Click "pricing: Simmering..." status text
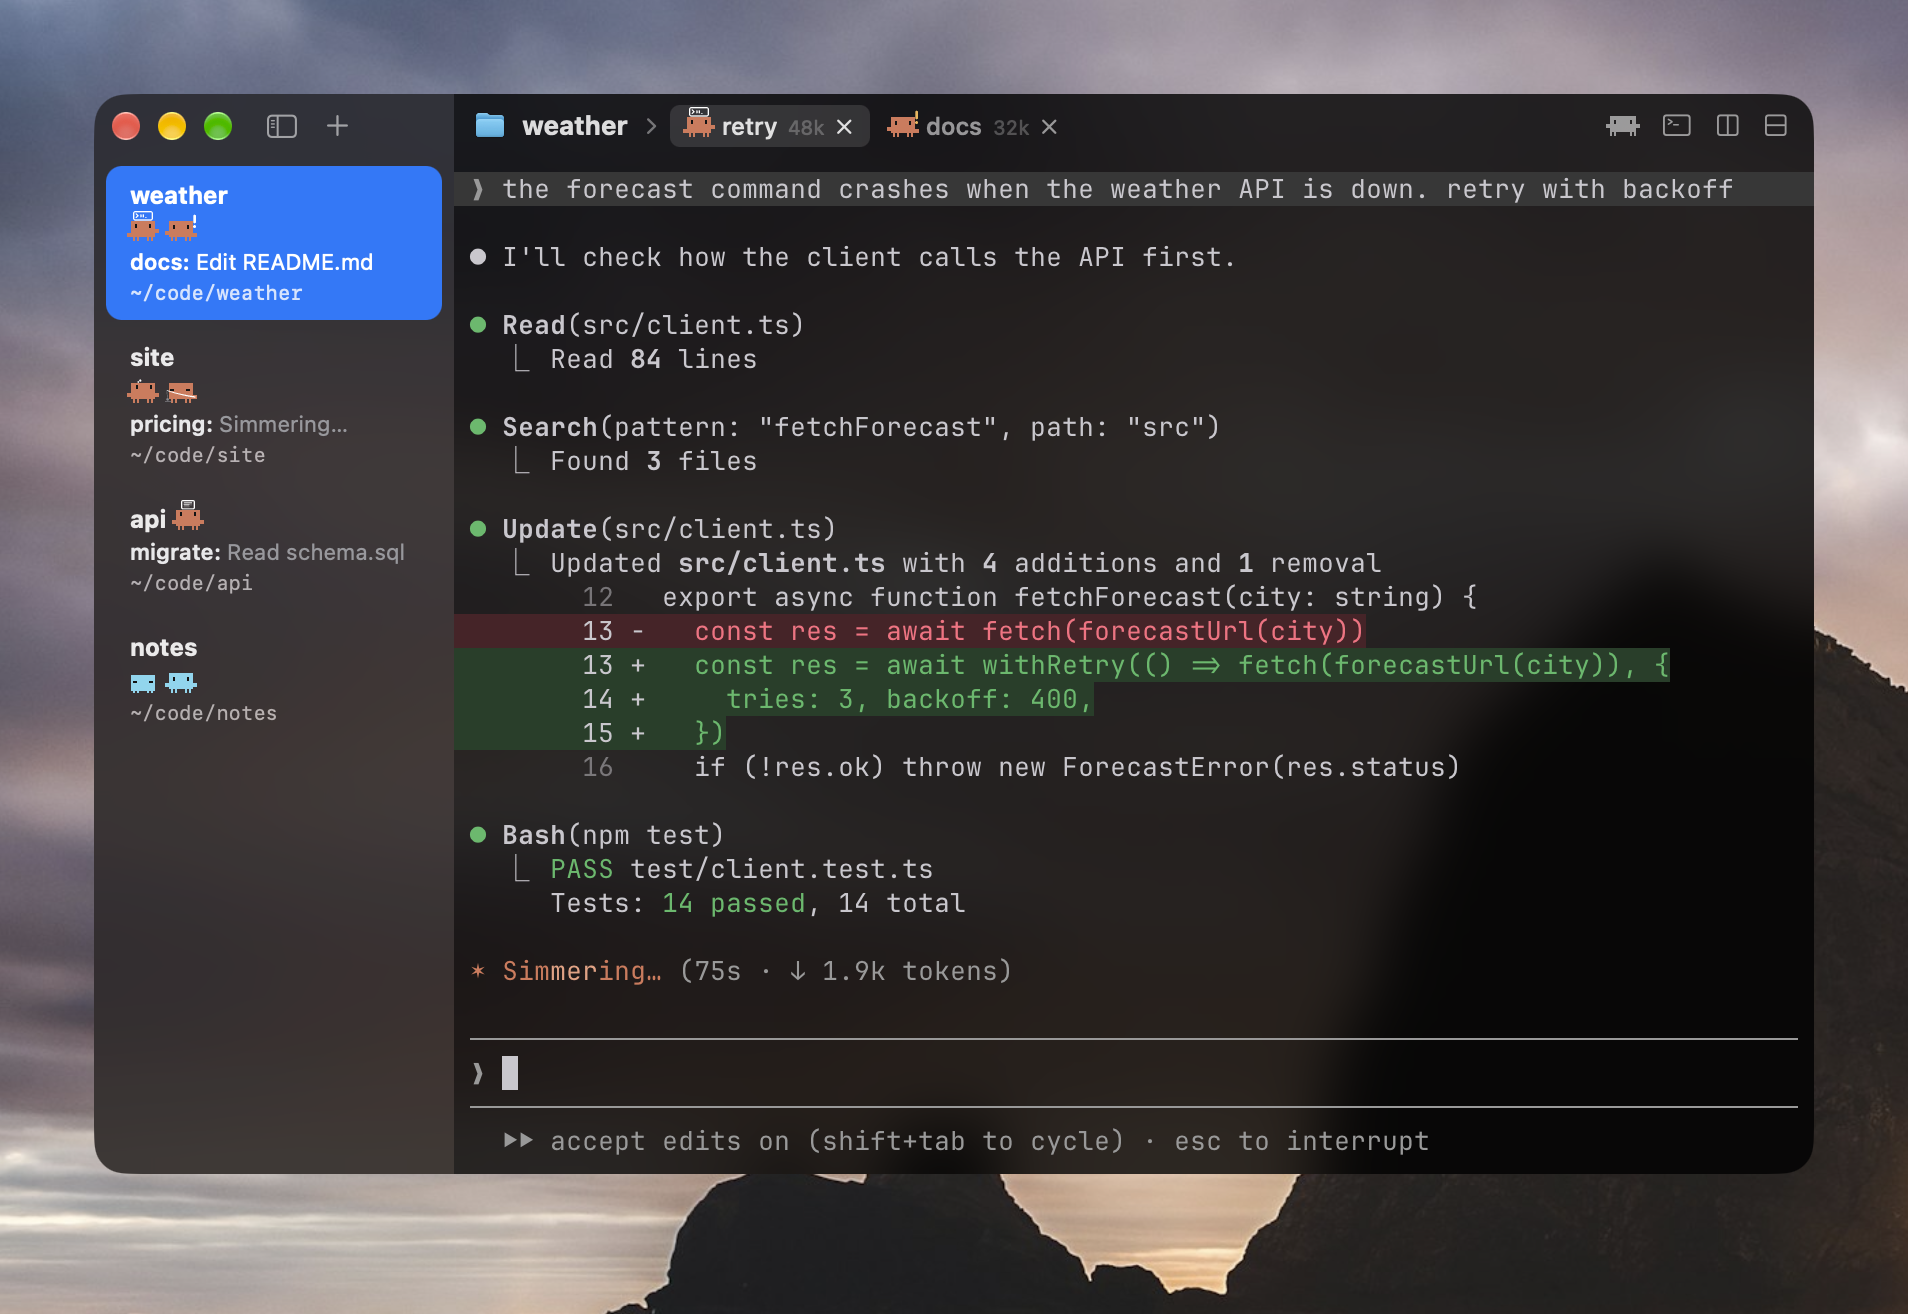The width and height of the screenshot is (1908, 1314). tap(239, 424)
